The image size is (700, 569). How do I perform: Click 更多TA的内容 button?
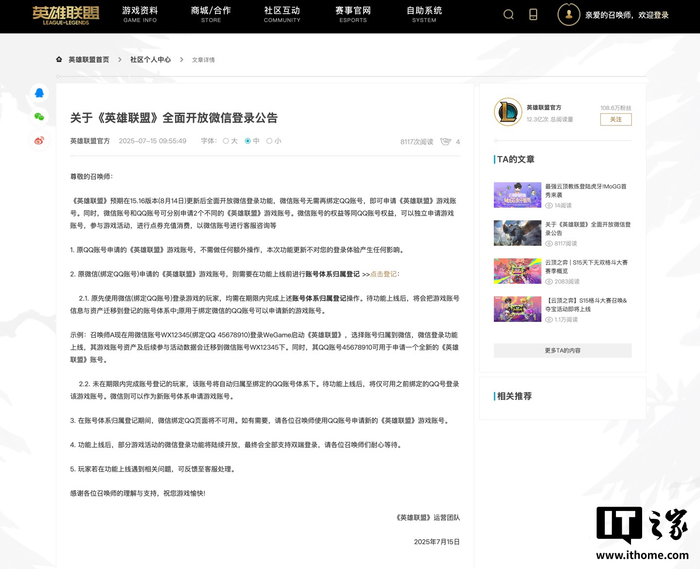[x=562, y=350]
